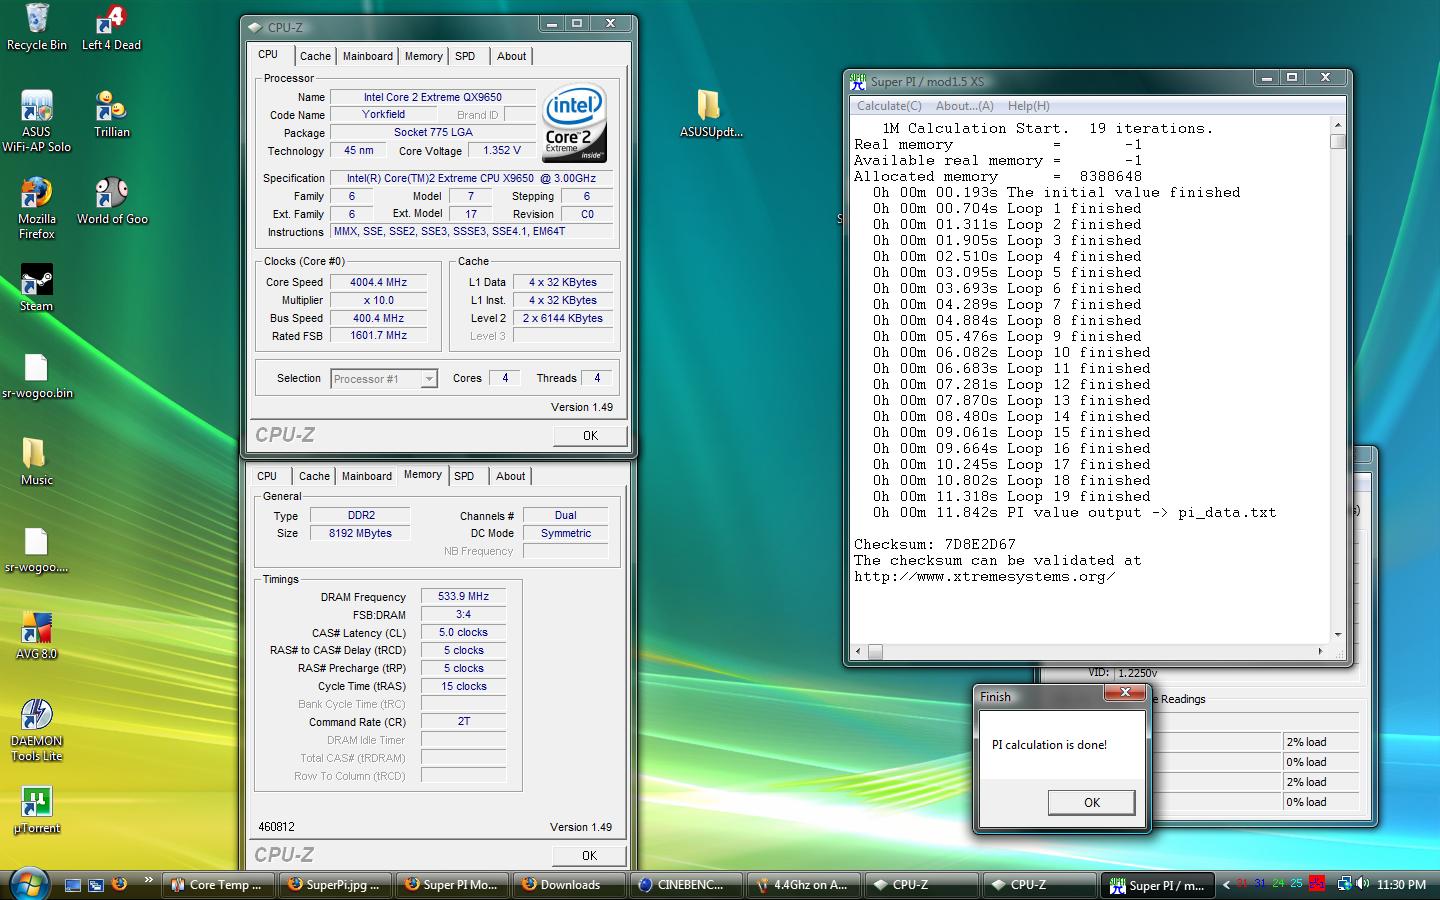The image size is (1440, 900).
Task: Open About tab in the CPU-Z memory window
Action: 510,477
